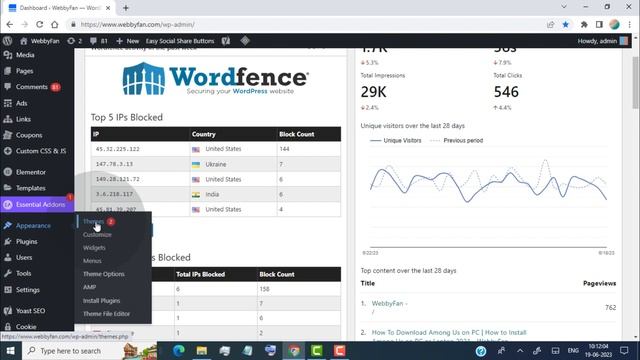Screen dimensions: 640x360
Task: Open Chrome three-dot menu
Action: click(630, 24)
